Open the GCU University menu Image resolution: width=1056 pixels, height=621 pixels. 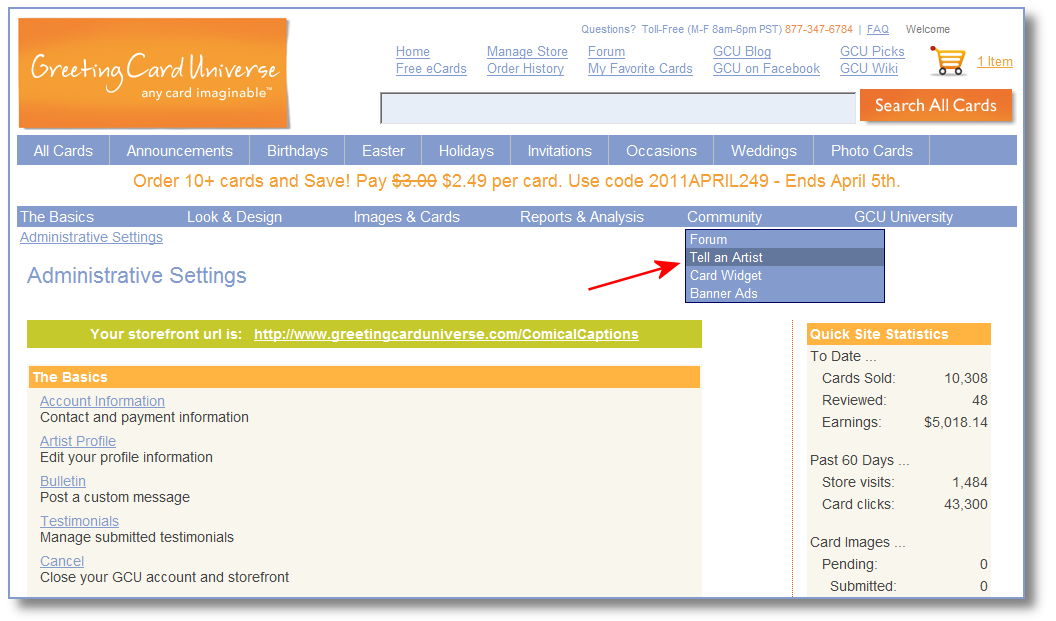[904, 217]
